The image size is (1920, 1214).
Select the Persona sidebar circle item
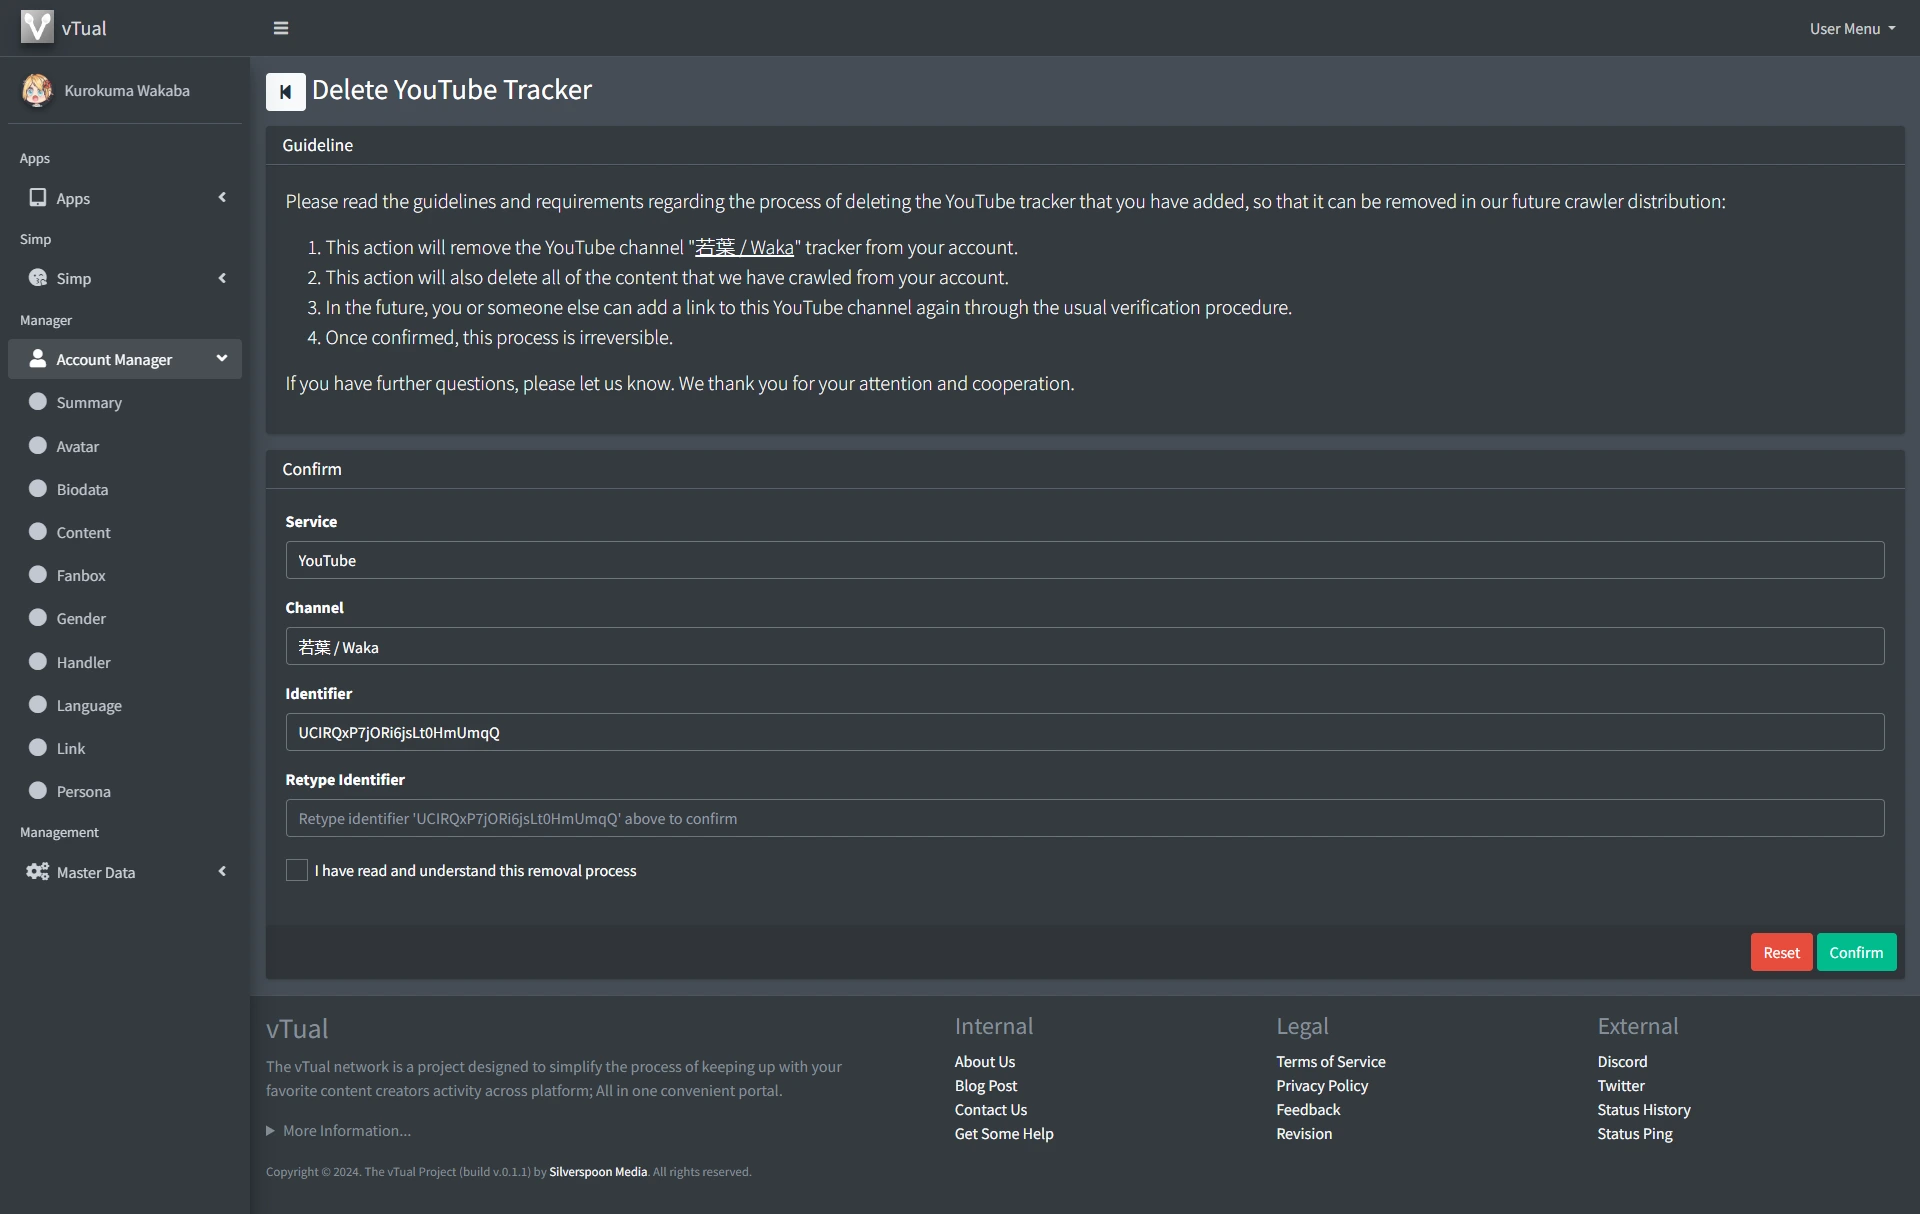(x=38, y=791)
